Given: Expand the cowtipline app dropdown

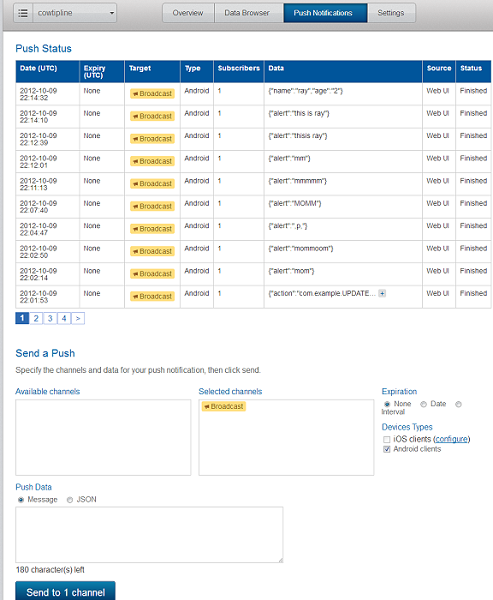Looking at the screenshot, I should [75, 13].
